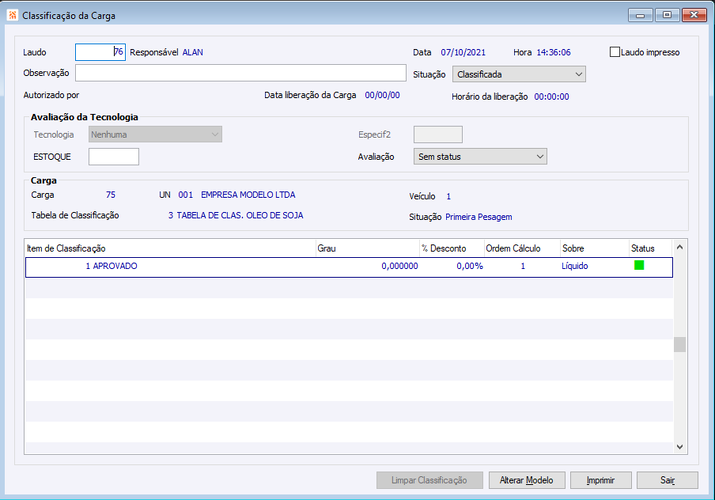Select the 1 APROVADO classification row
715x500 pixels.
tap(349, 267)
